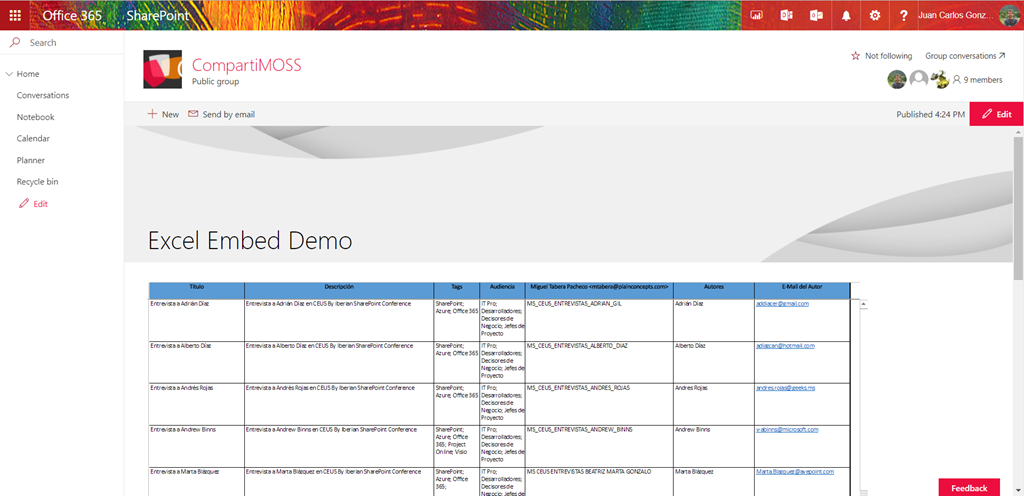Open the help question mark

(x=904, y=15)
